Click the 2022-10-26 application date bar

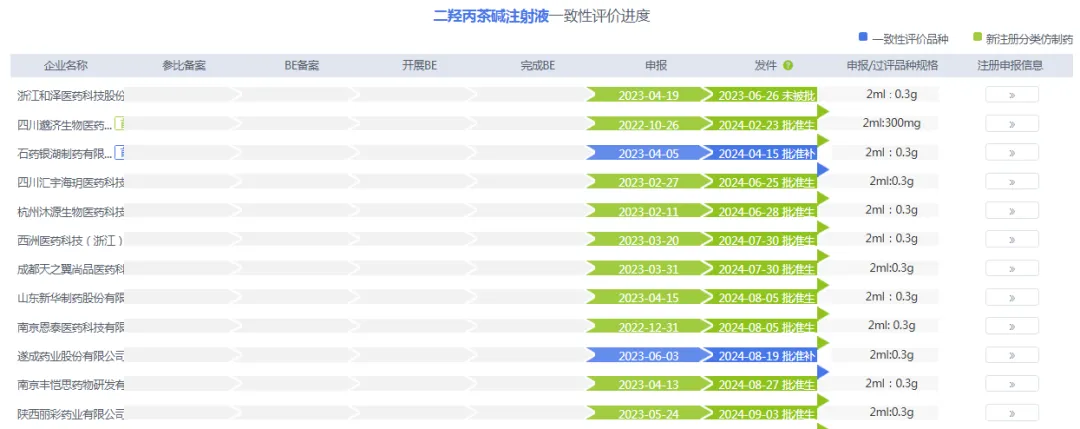[x=649, y=124]
